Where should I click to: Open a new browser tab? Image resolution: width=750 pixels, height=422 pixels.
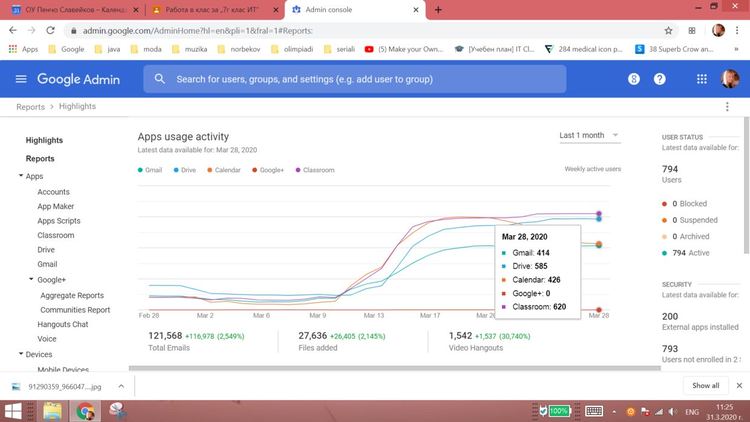[438, 10]
